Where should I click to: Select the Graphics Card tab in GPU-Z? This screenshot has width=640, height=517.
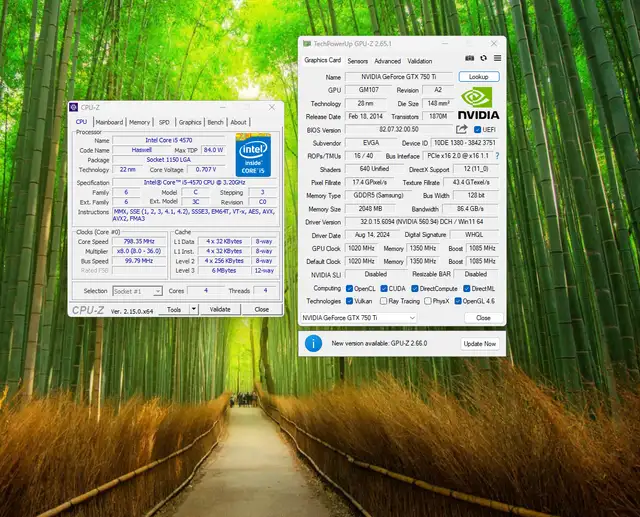tap(322, 60)
